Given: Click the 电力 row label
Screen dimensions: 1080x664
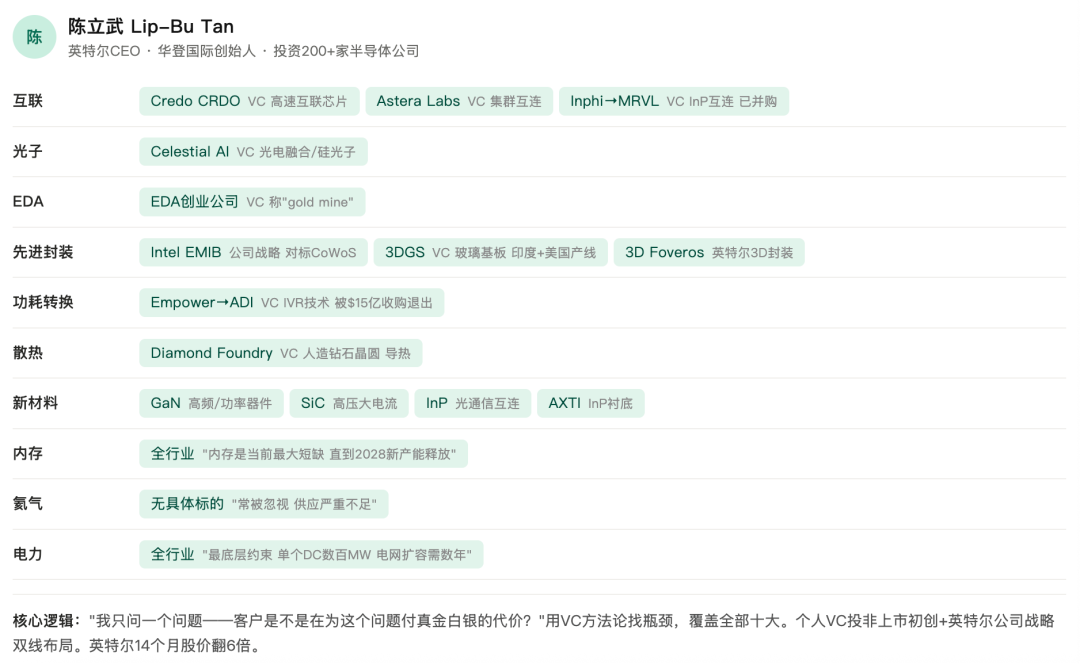Looking at the screenshot, I should coord(28,554).
